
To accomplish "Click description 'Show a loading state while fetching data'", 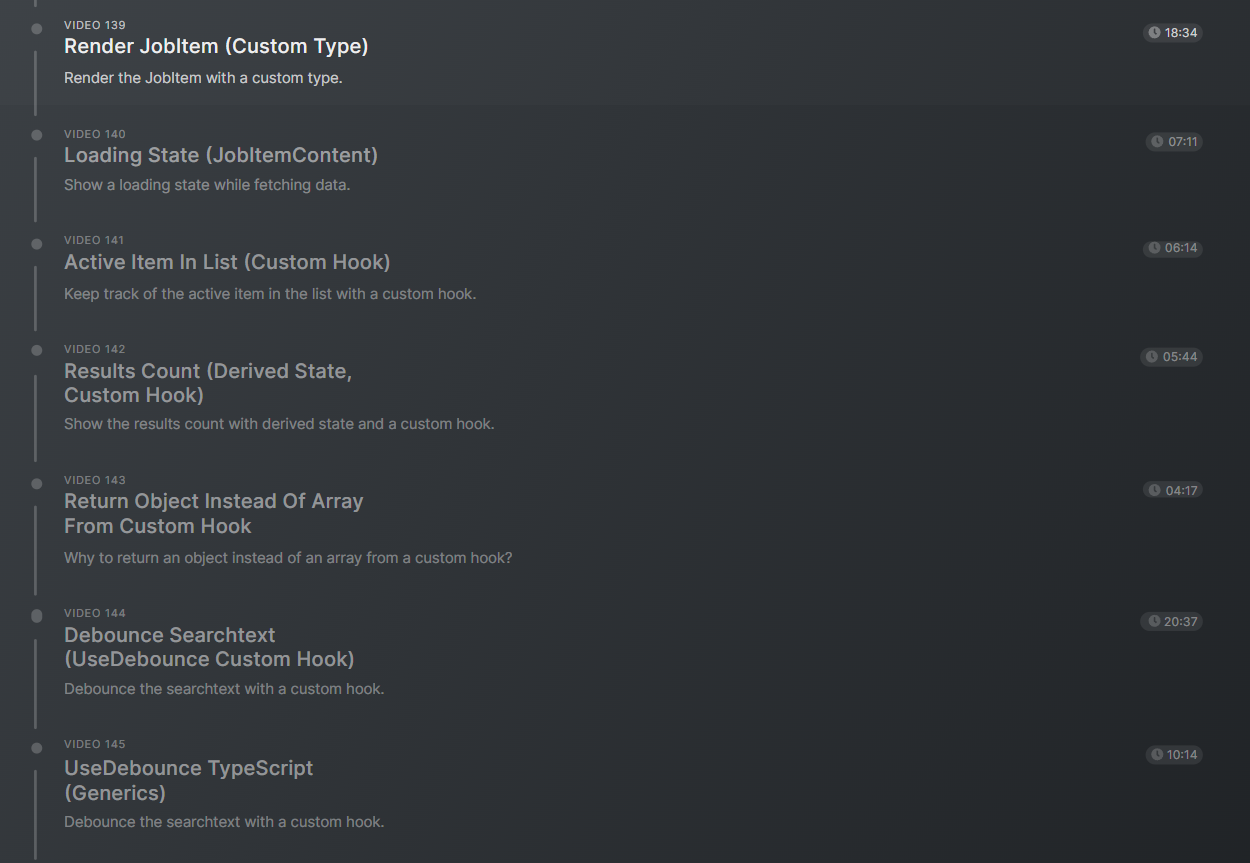I will coord(207,185).
